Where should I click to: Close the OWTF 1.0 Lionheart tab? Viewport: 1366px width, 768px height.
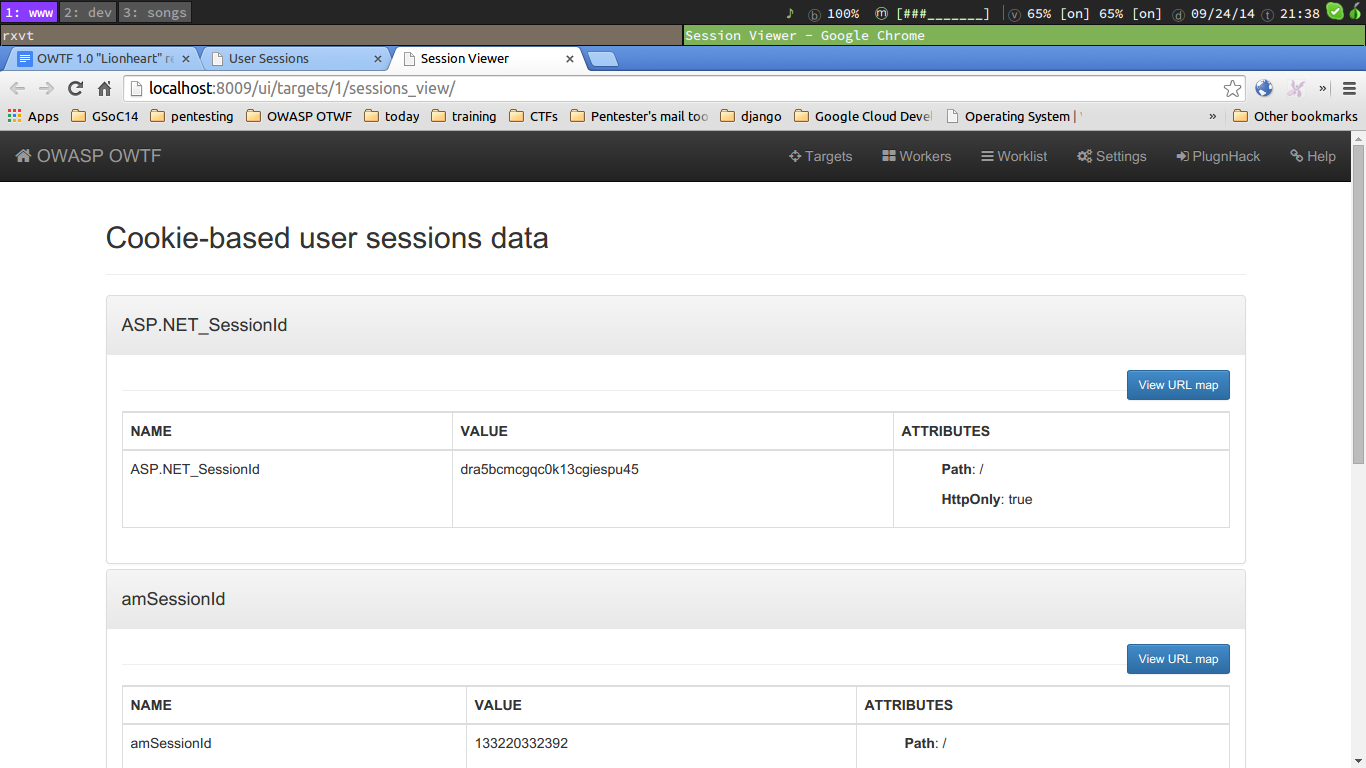point(186,59)
